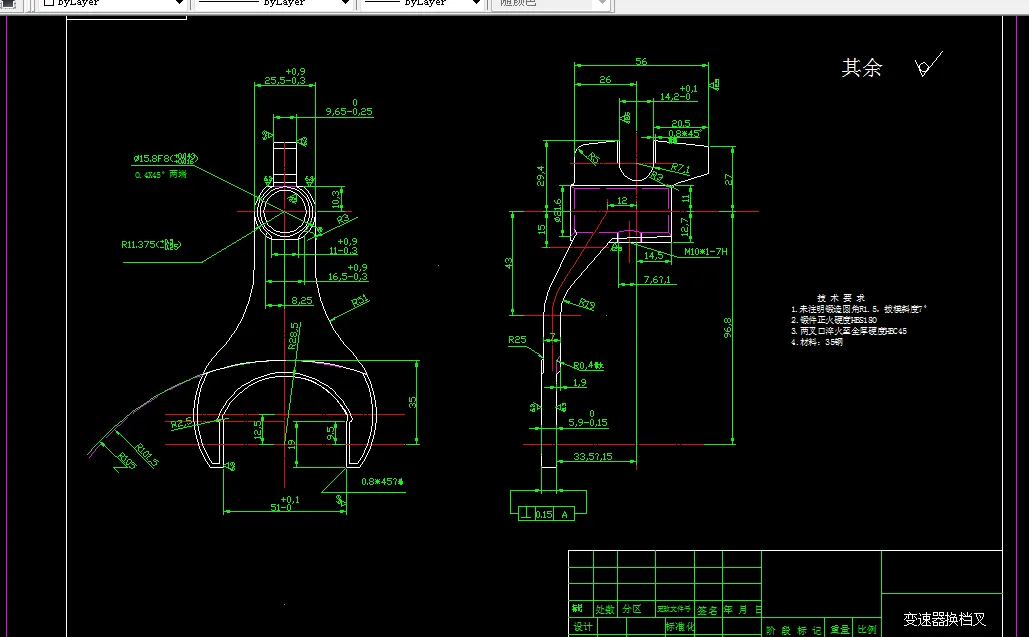Select the 比例 cell in the title block
1029x637 pixels.
point(867,630)
